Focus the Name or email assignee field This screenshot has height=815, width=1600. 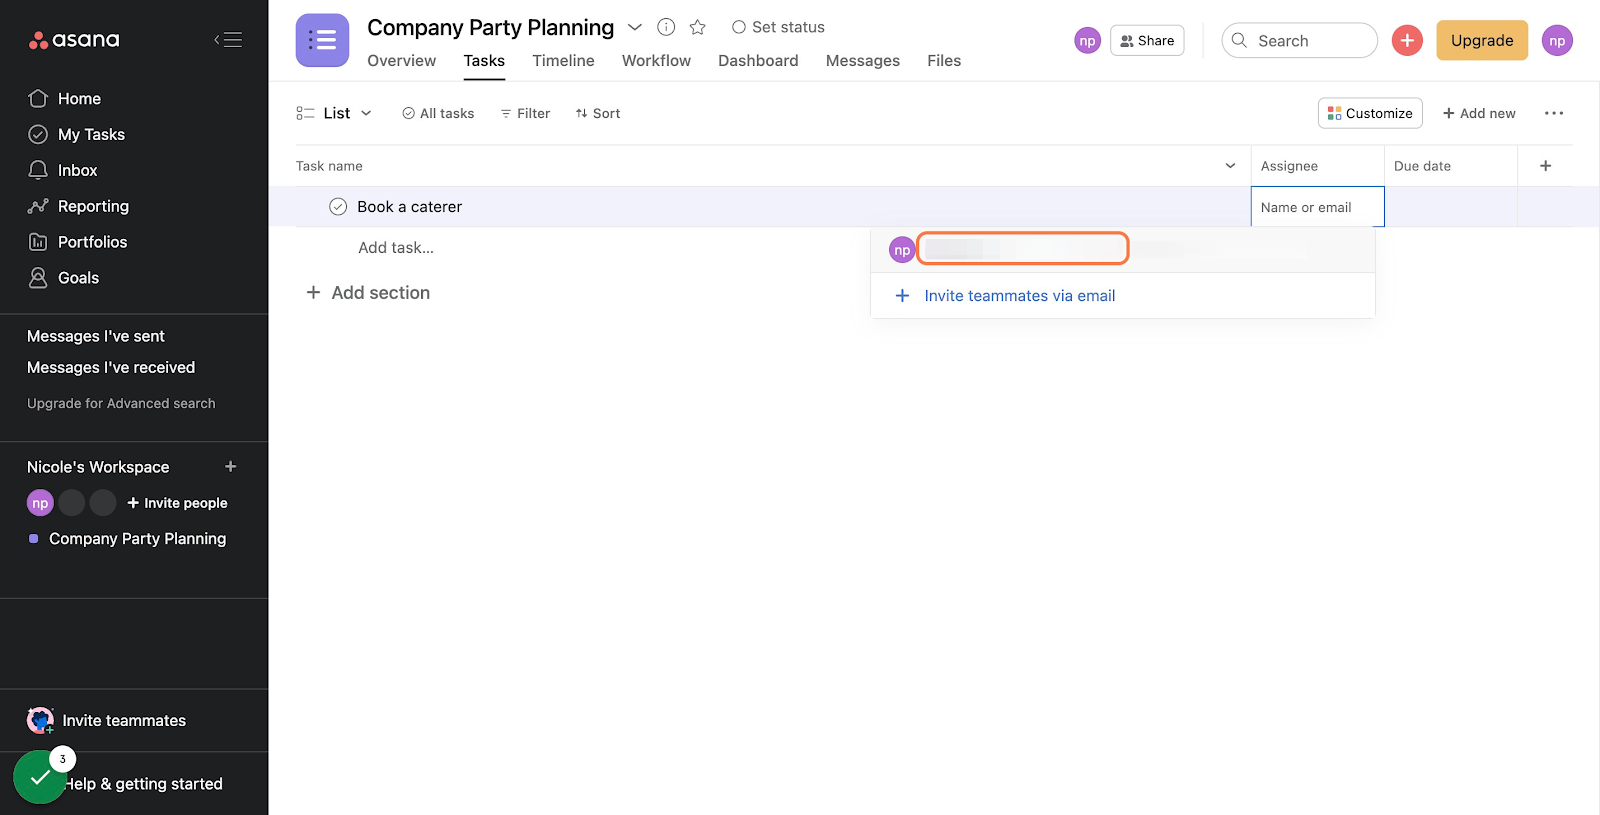[1317, 207]
